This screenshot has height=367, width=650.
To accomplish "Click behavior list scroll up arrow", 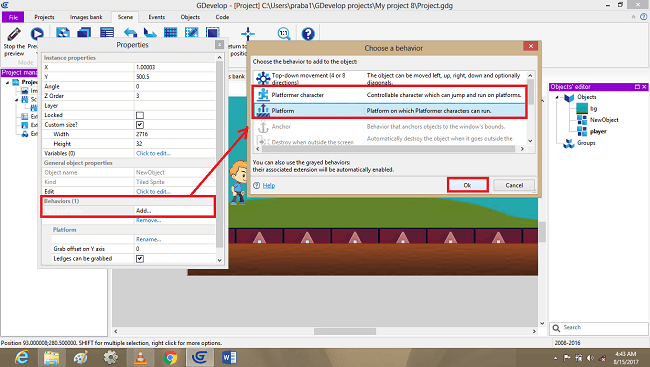I will (x=530, y=75).
